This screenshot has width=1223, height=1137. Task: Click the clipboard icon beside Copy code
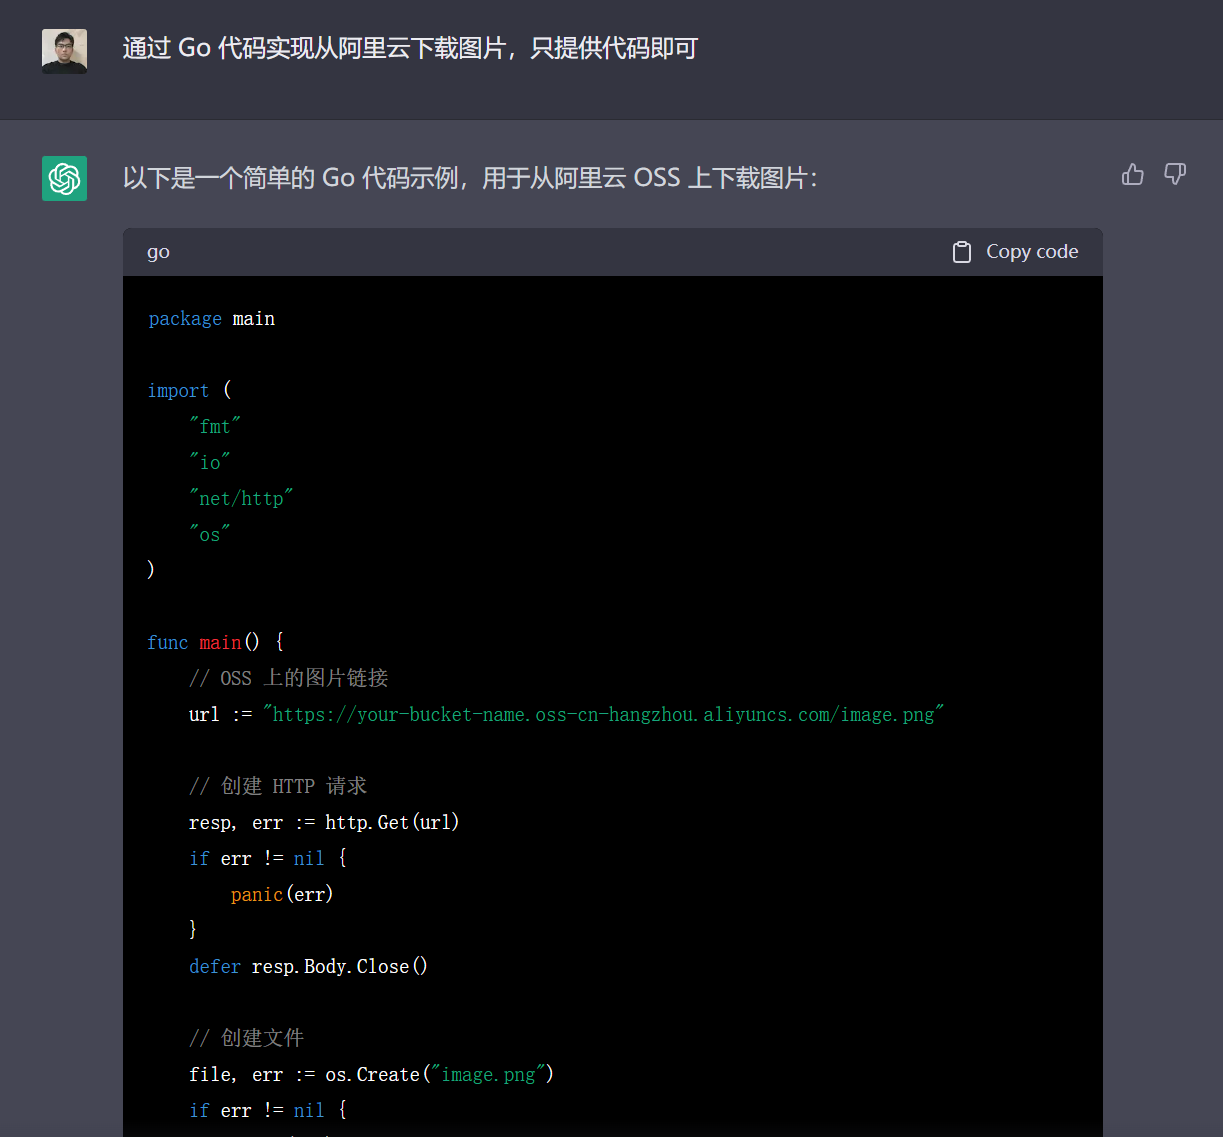(x=962, y=252)
